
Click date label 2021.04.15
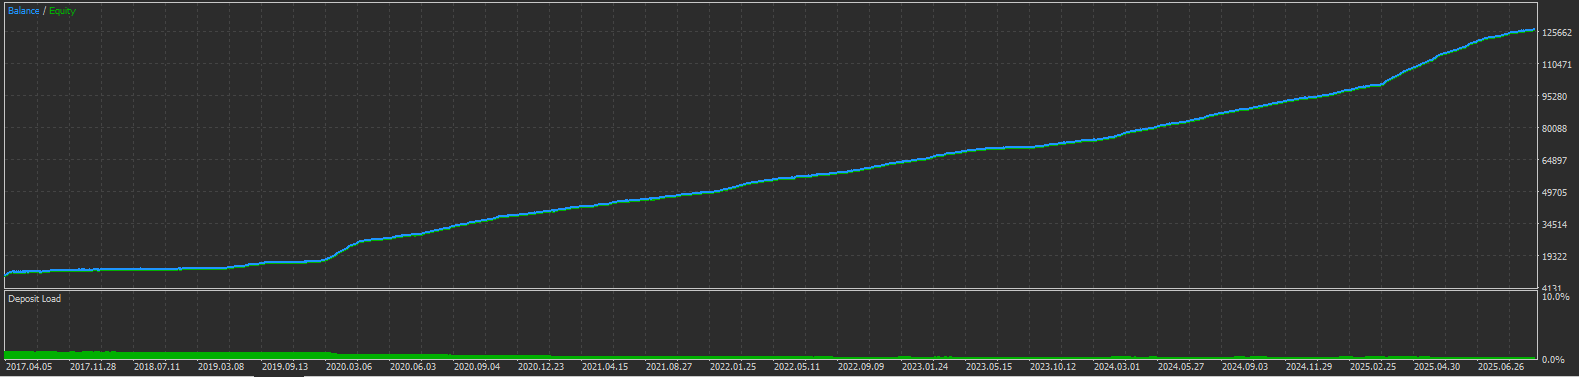point(605,367)
